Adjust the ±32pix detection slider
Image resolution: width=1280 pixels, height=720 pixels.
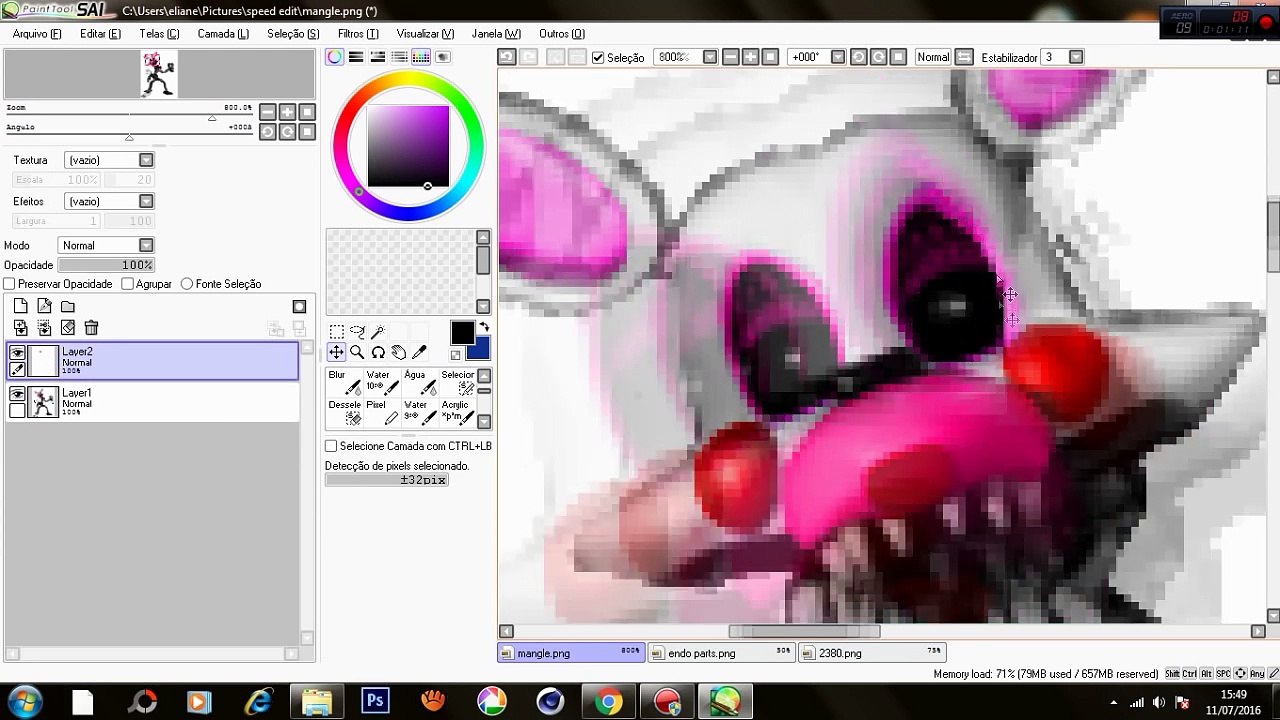(387, 480)
